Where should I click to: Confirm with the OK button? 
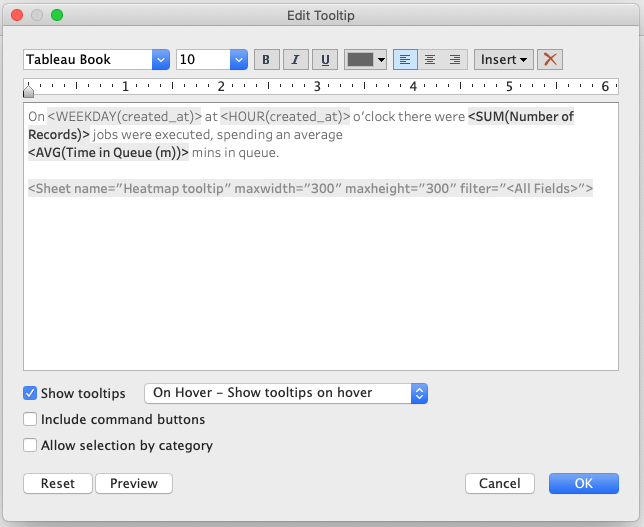[583, 483]
